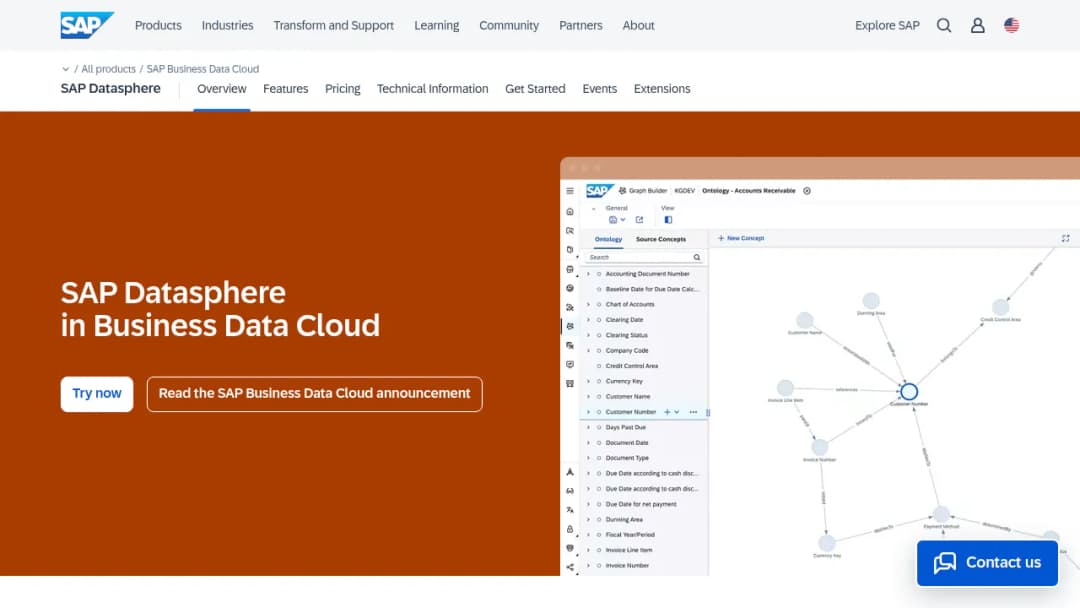Open the Extensions tab
This screenshot has width=1080, height=608.
click(662, 89)
